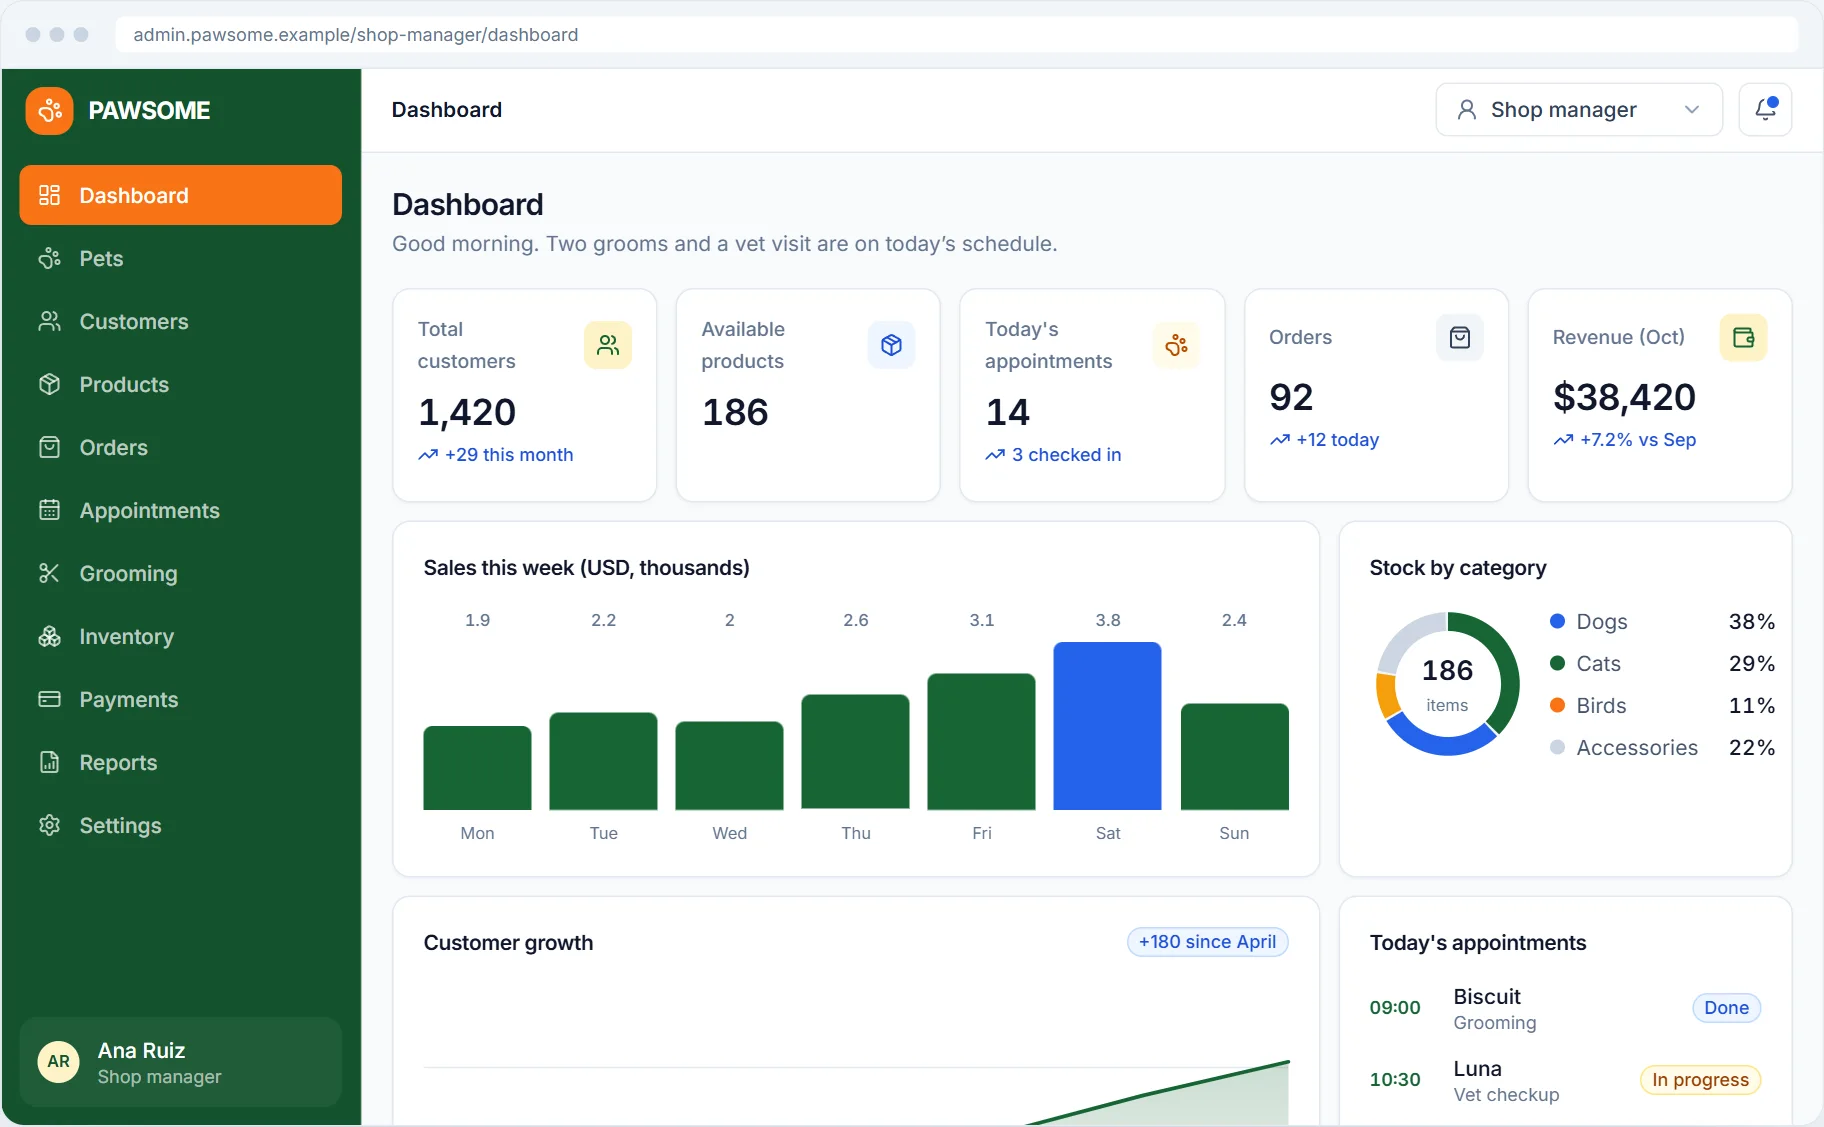
Task: Click the 3 checked in text
Action: pyautogui.click(x=1066, y=455)
